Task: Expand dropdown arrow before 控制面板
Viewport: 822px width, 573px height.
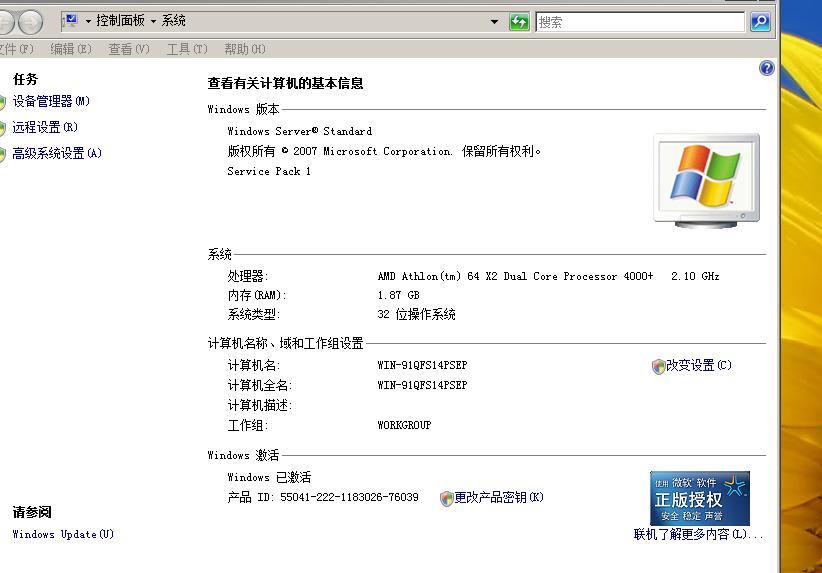Action: coord(88,21)
